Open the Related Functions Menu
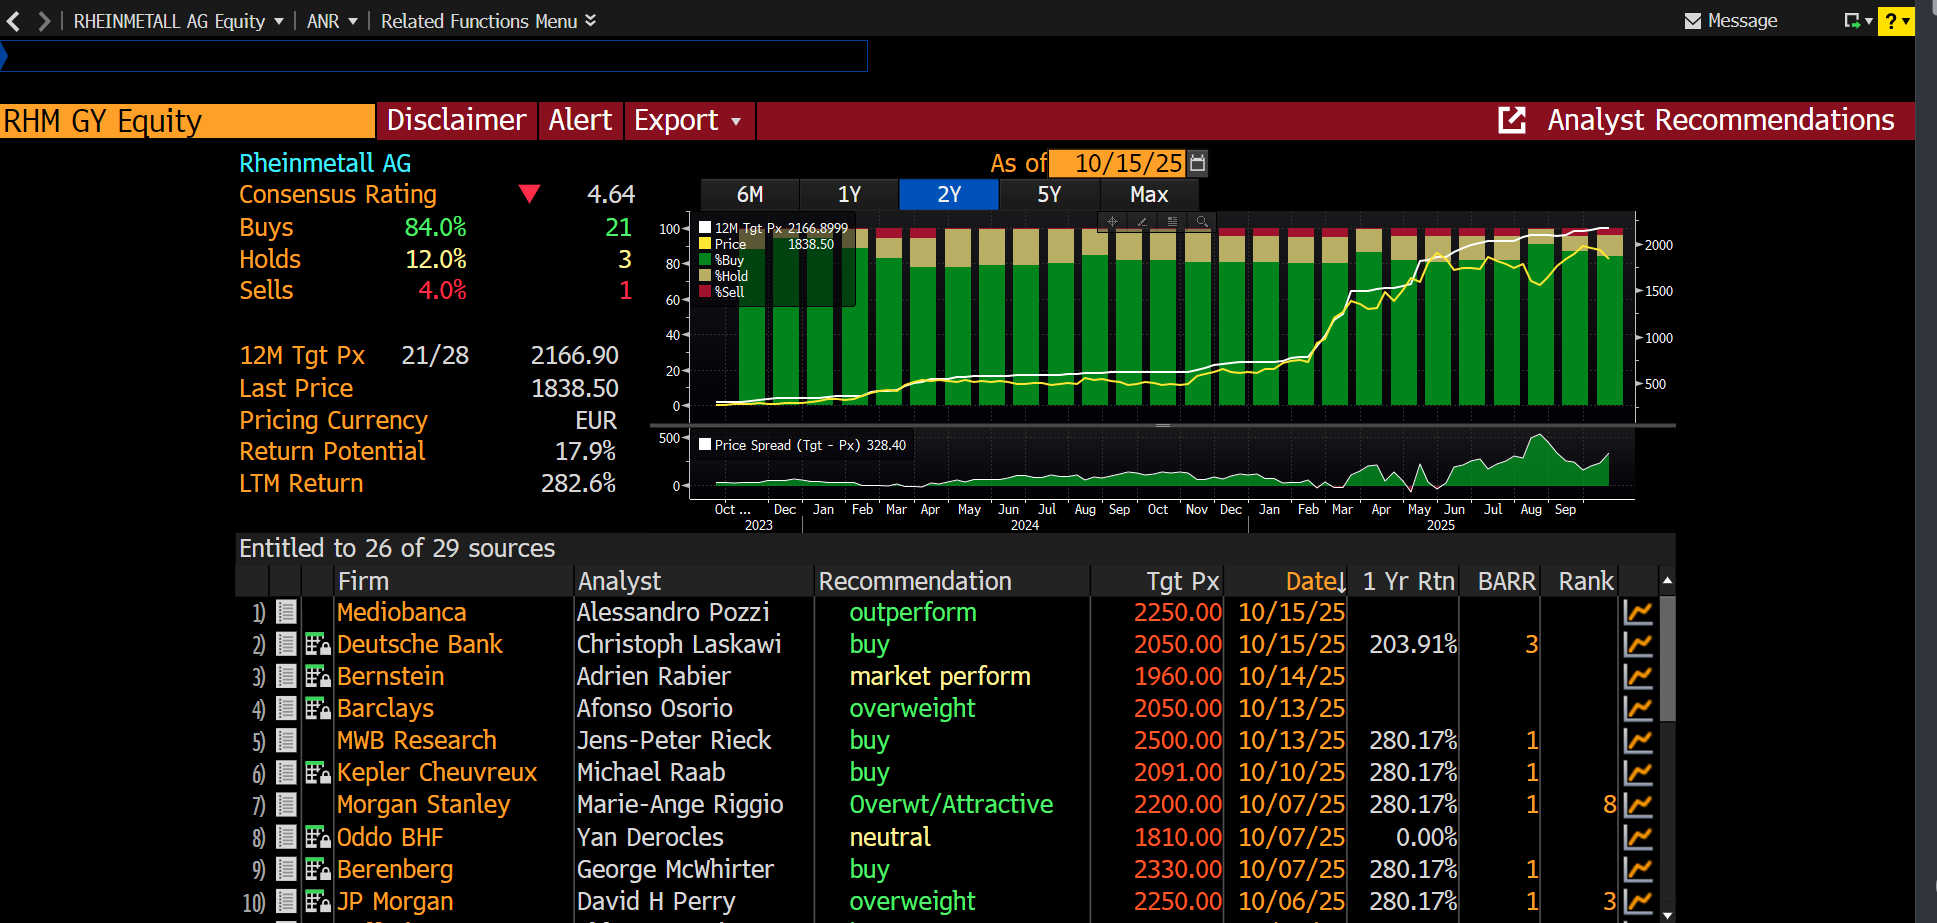 click(x=488, y=21)
